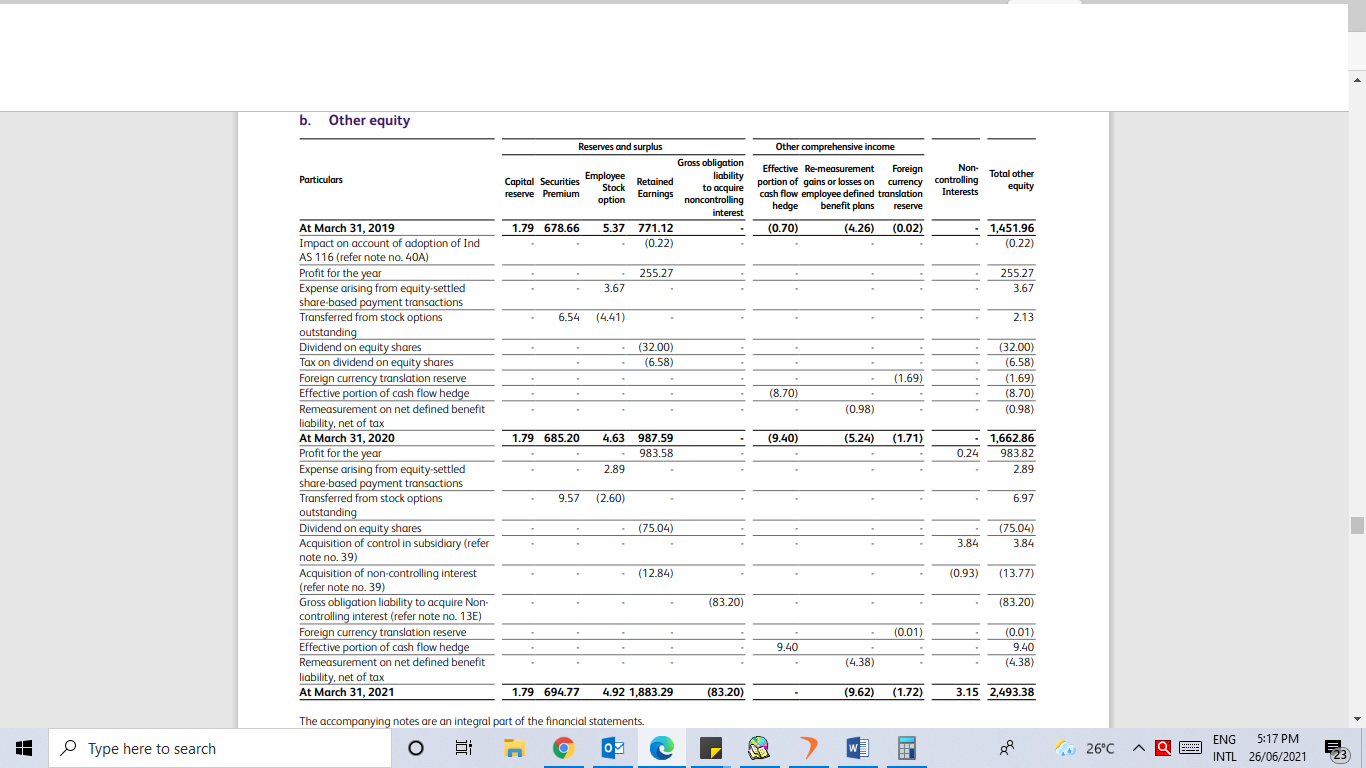
Task: Open Outlook from the taskbar
Action: coord(612,748)
